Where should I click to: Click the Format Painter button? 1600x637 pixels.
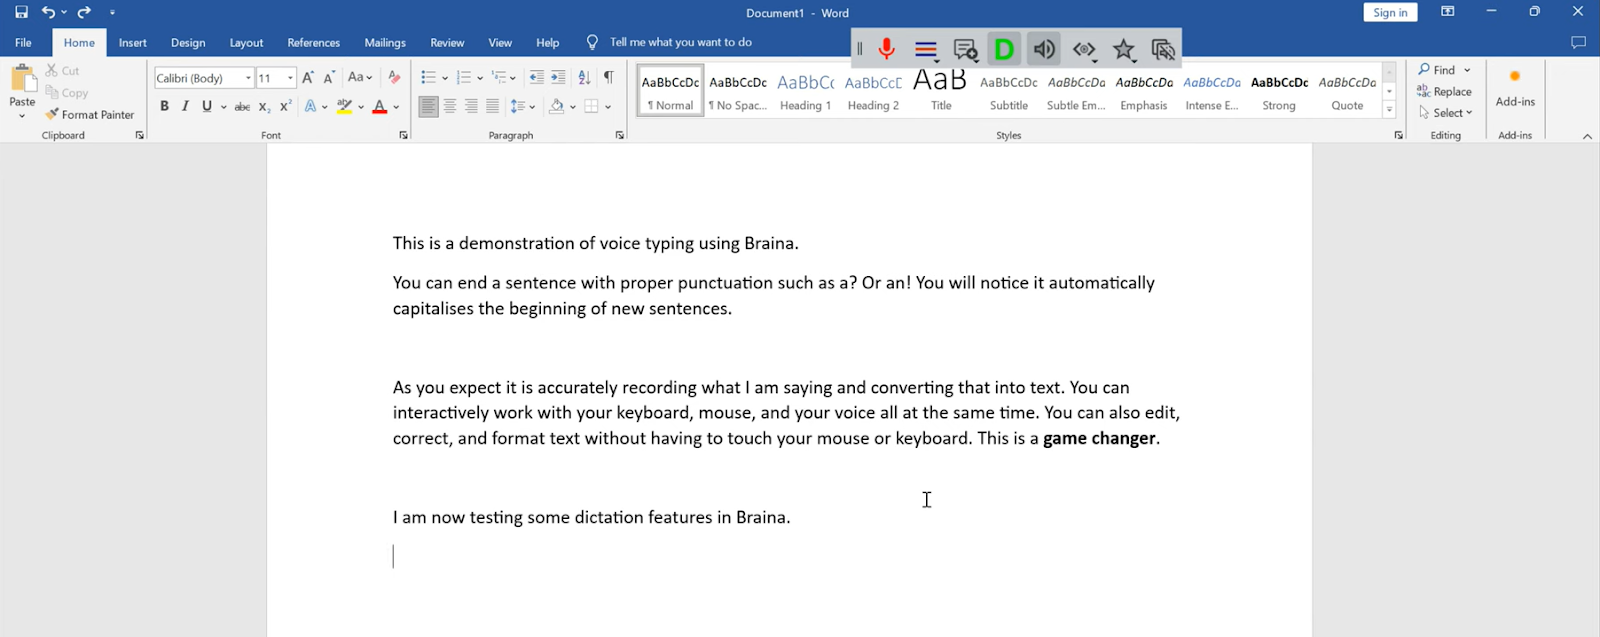coord(89,114)
